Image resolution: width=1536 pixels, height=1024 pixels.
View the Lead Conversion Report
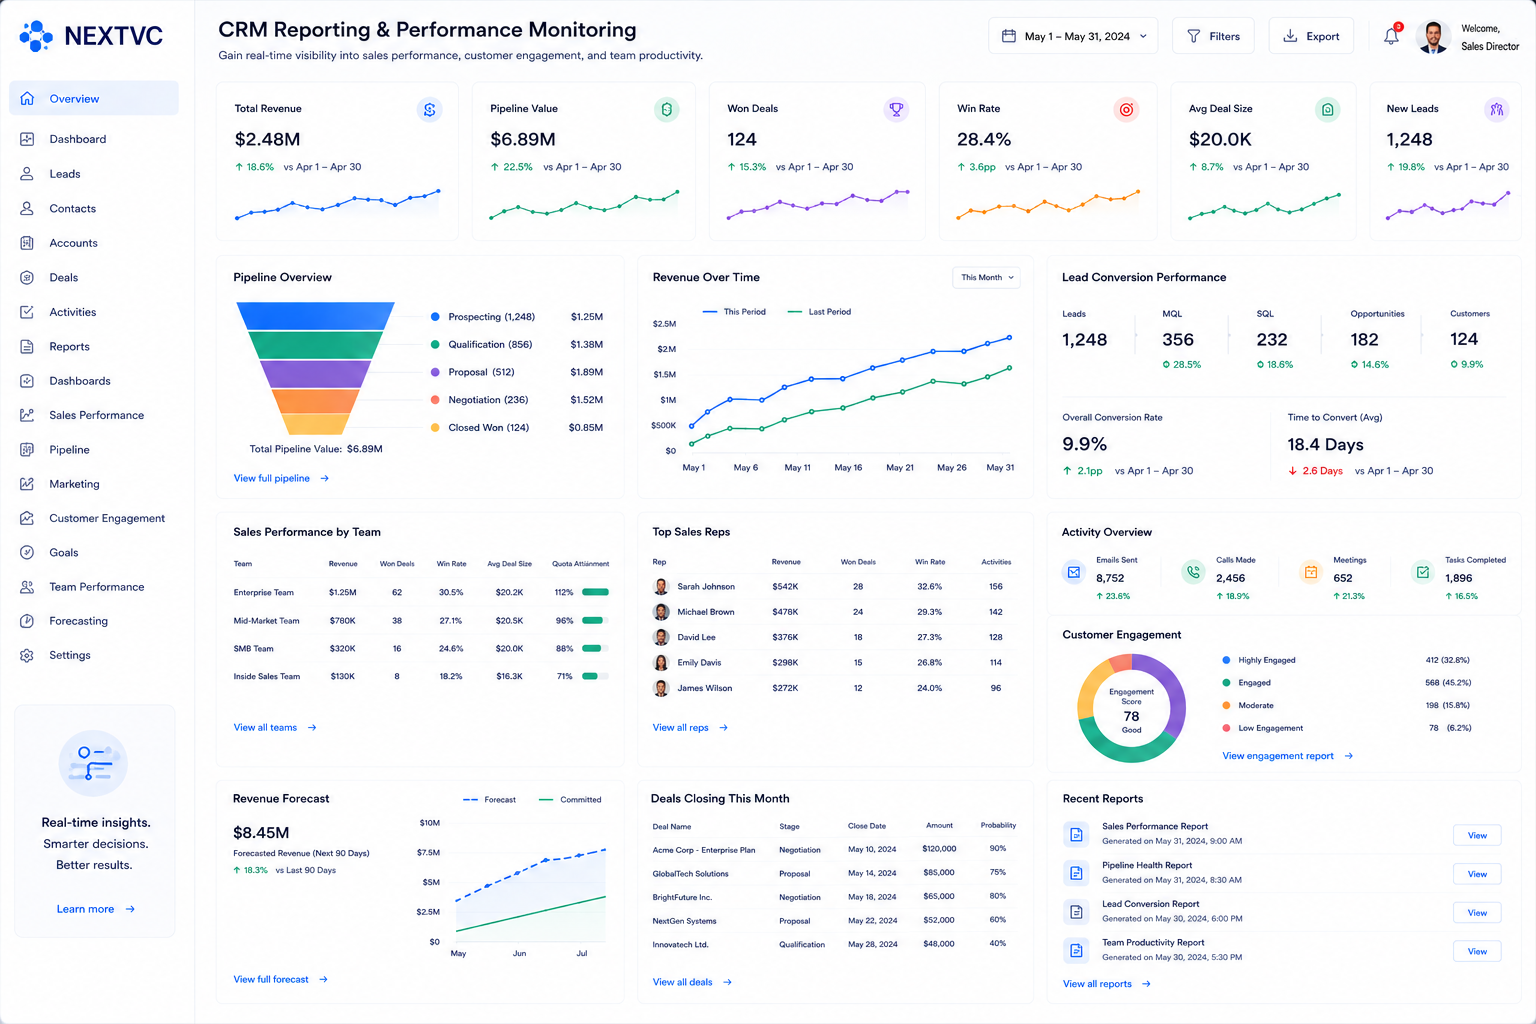1477,912
